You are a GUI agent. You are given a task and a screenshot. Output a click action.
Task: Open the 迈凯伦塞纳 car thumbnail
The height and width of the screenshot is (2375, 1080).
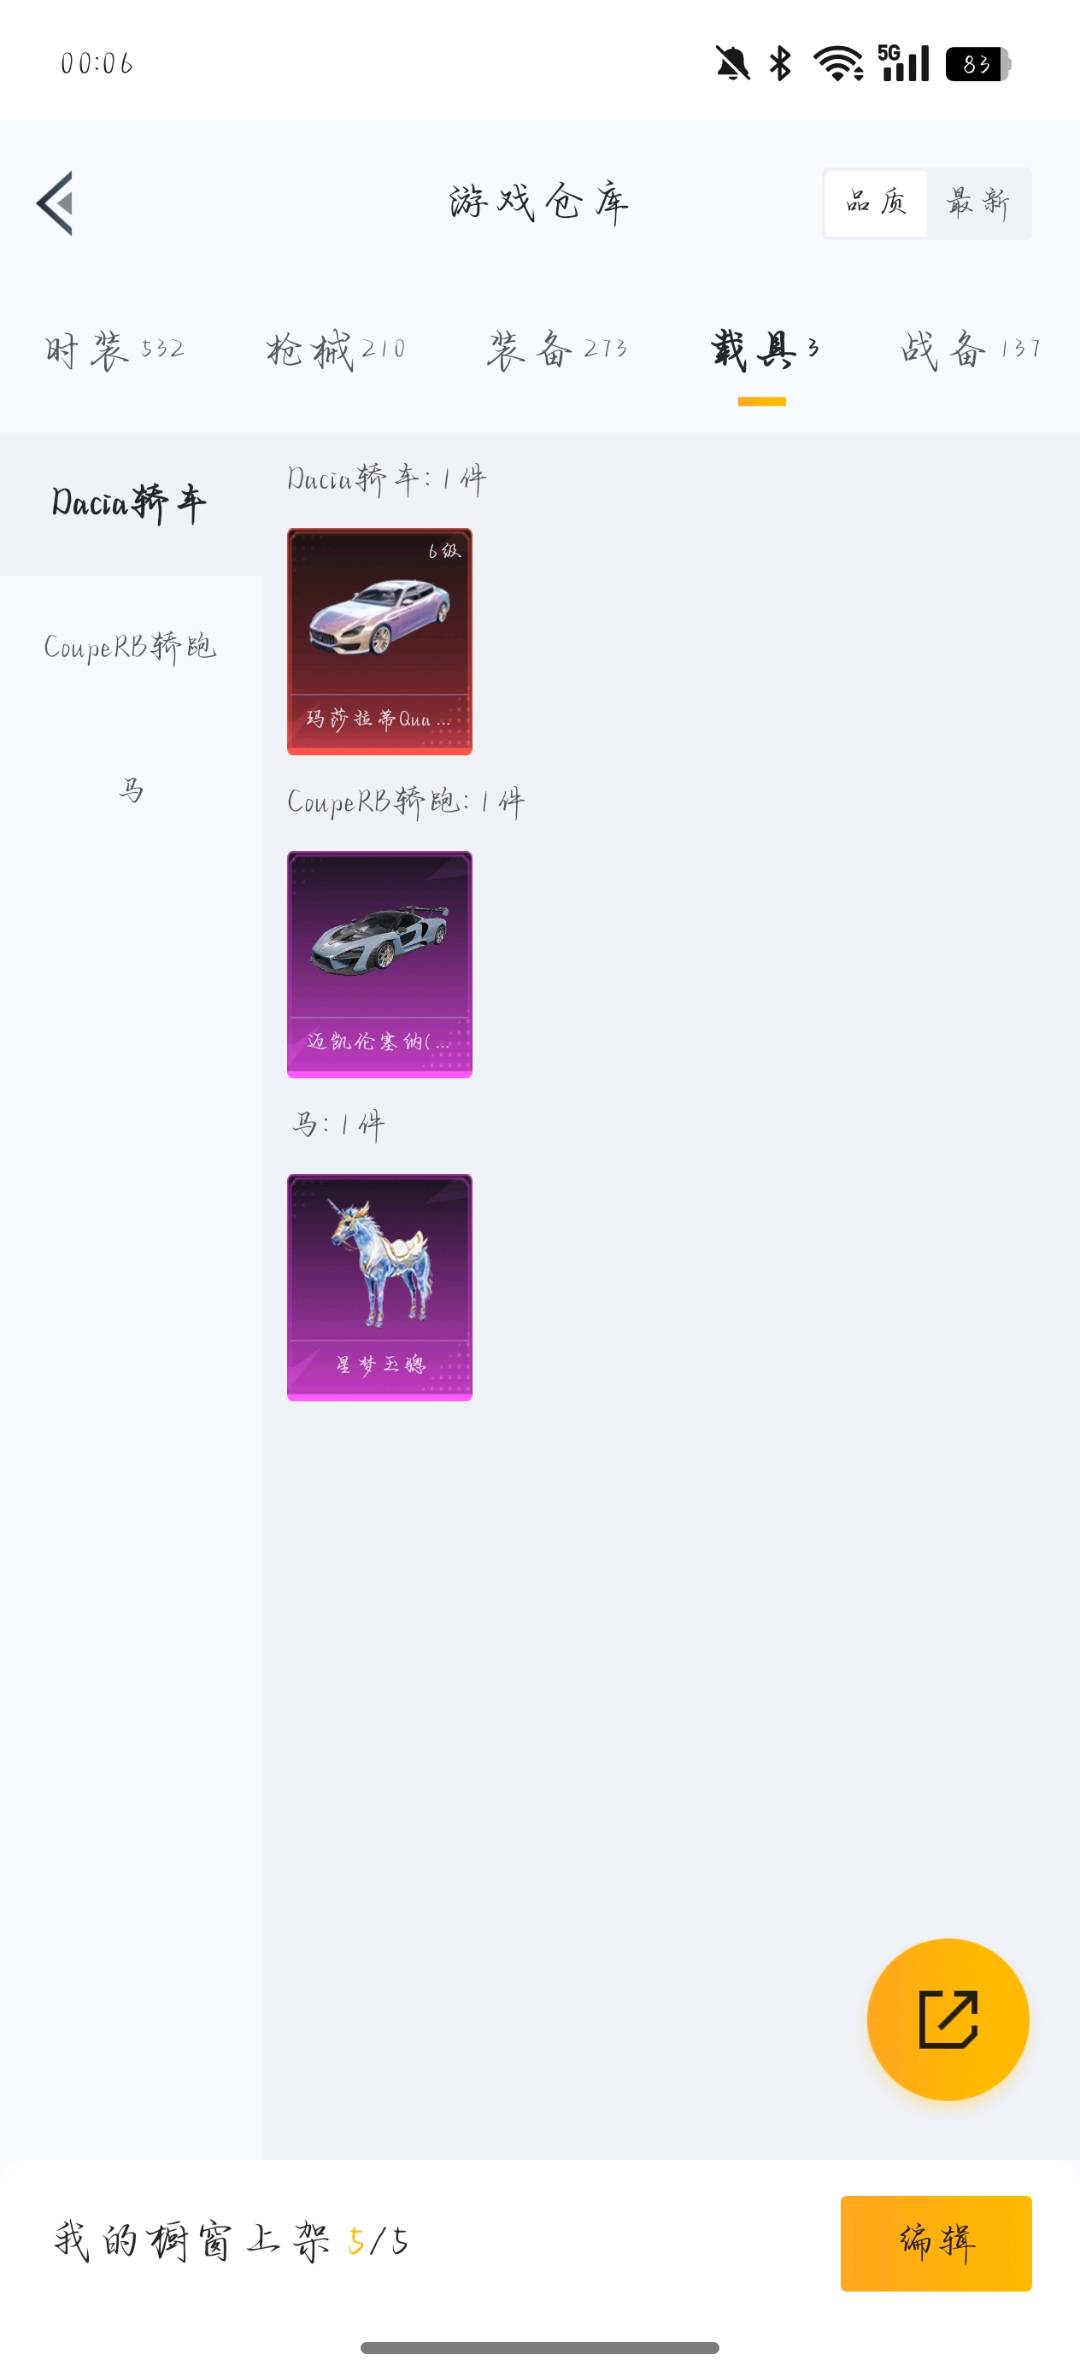tap(380, 964)
